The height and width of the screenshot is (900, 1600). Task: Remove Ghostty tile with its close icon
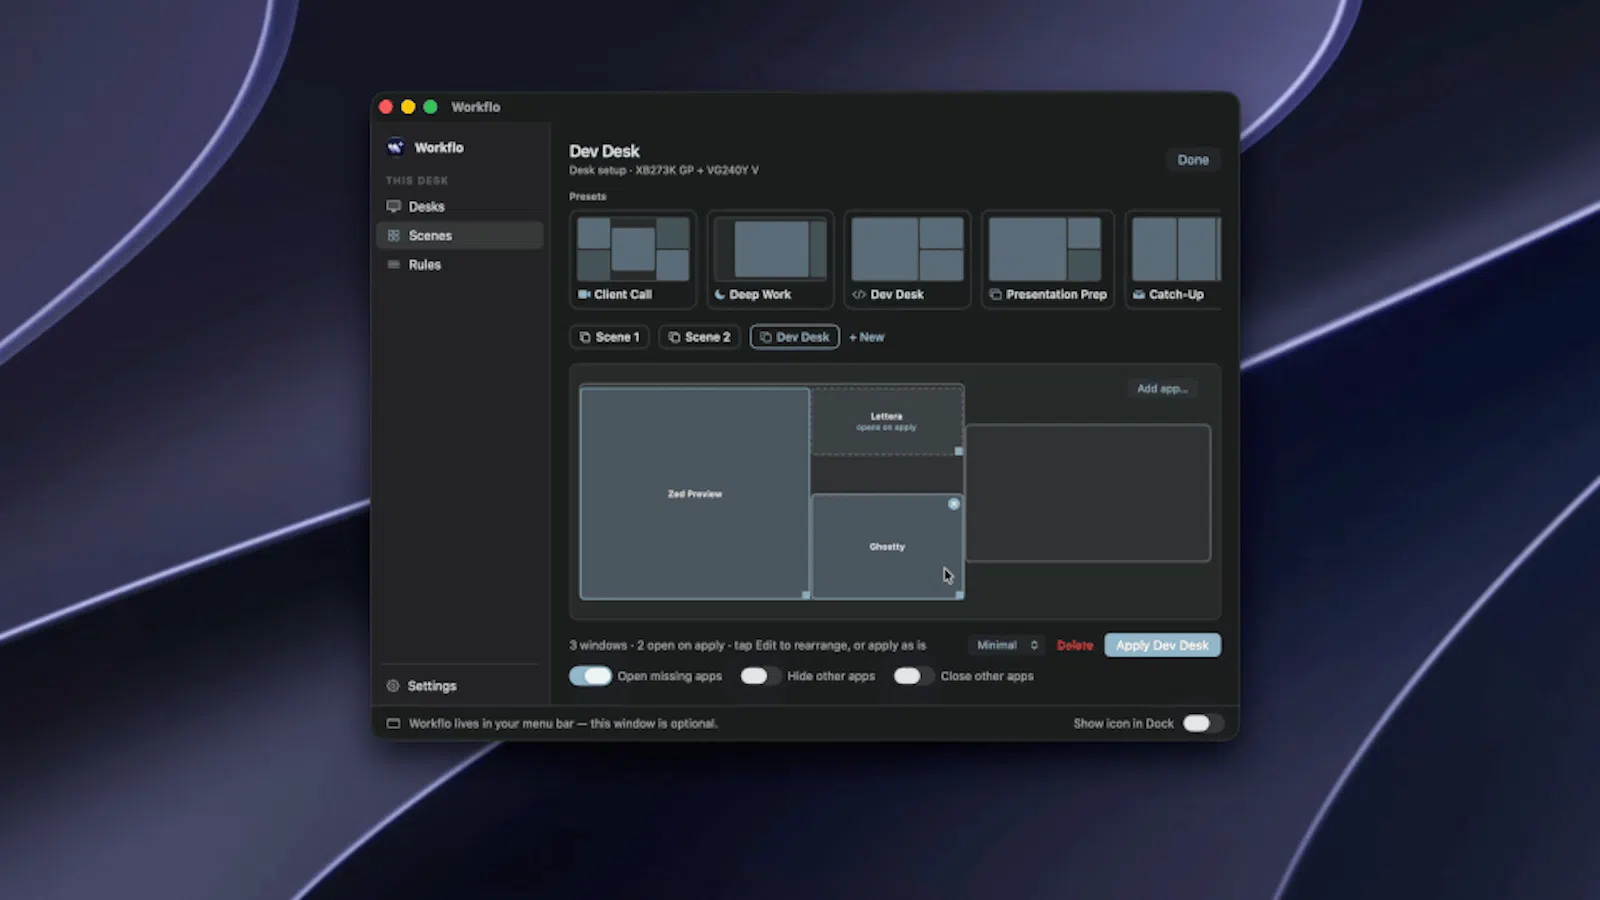click(x=954, y=504)
